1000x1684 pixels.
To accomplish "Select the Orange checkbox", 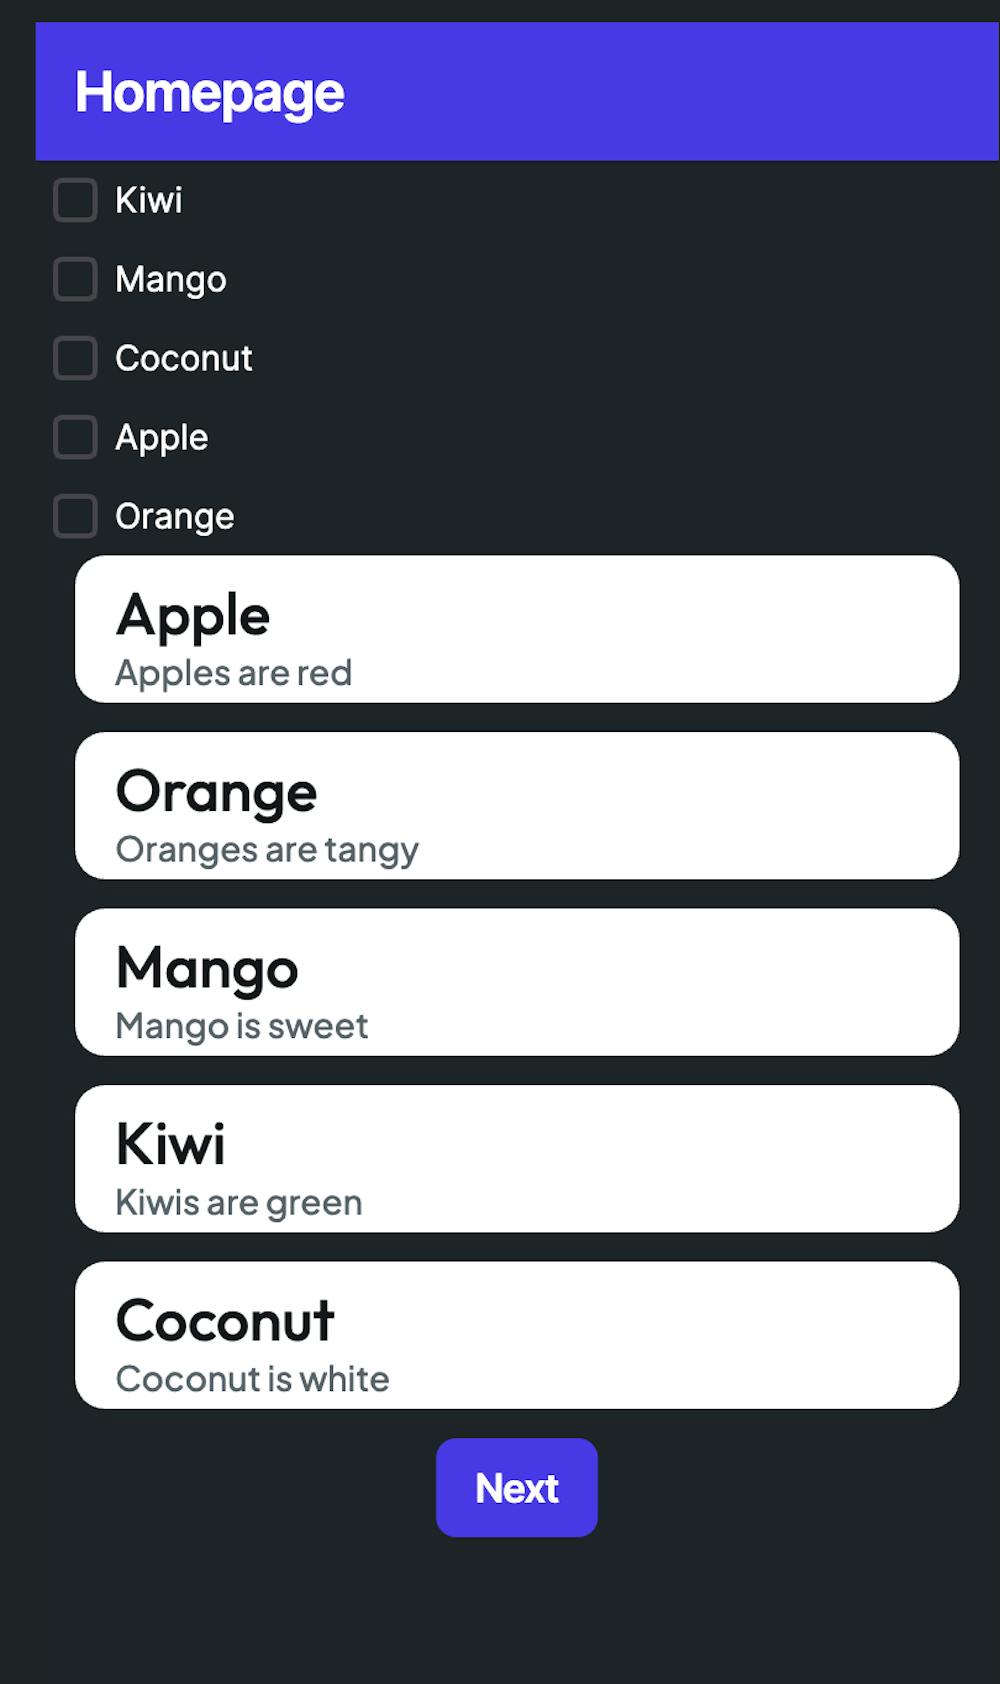I will point(75,516).
